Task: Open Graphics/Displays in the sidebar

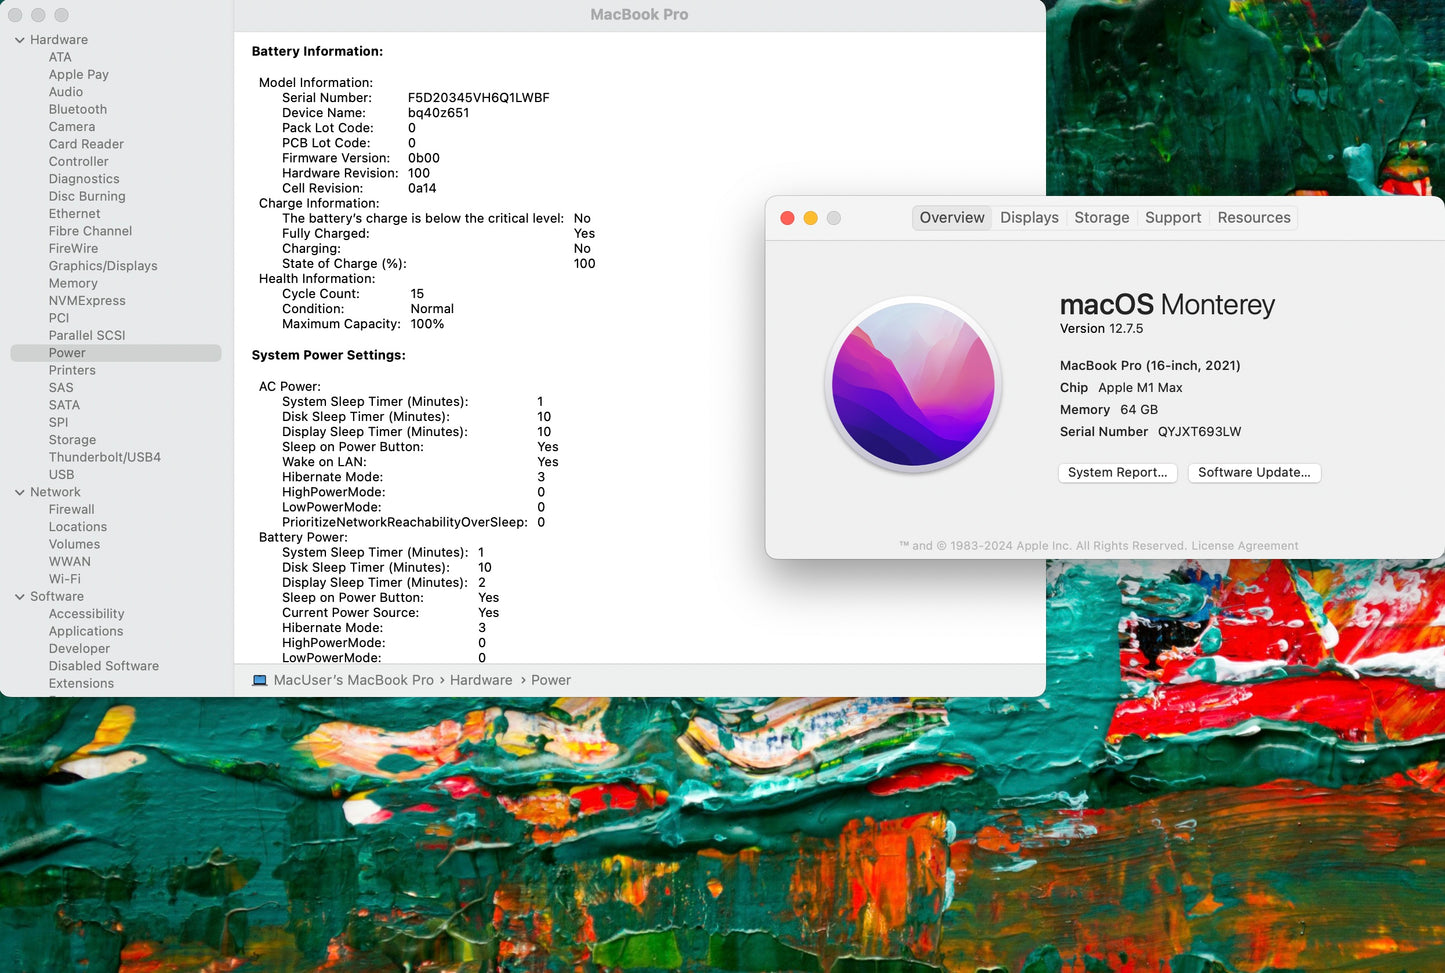Action: [x=103, y=266]
